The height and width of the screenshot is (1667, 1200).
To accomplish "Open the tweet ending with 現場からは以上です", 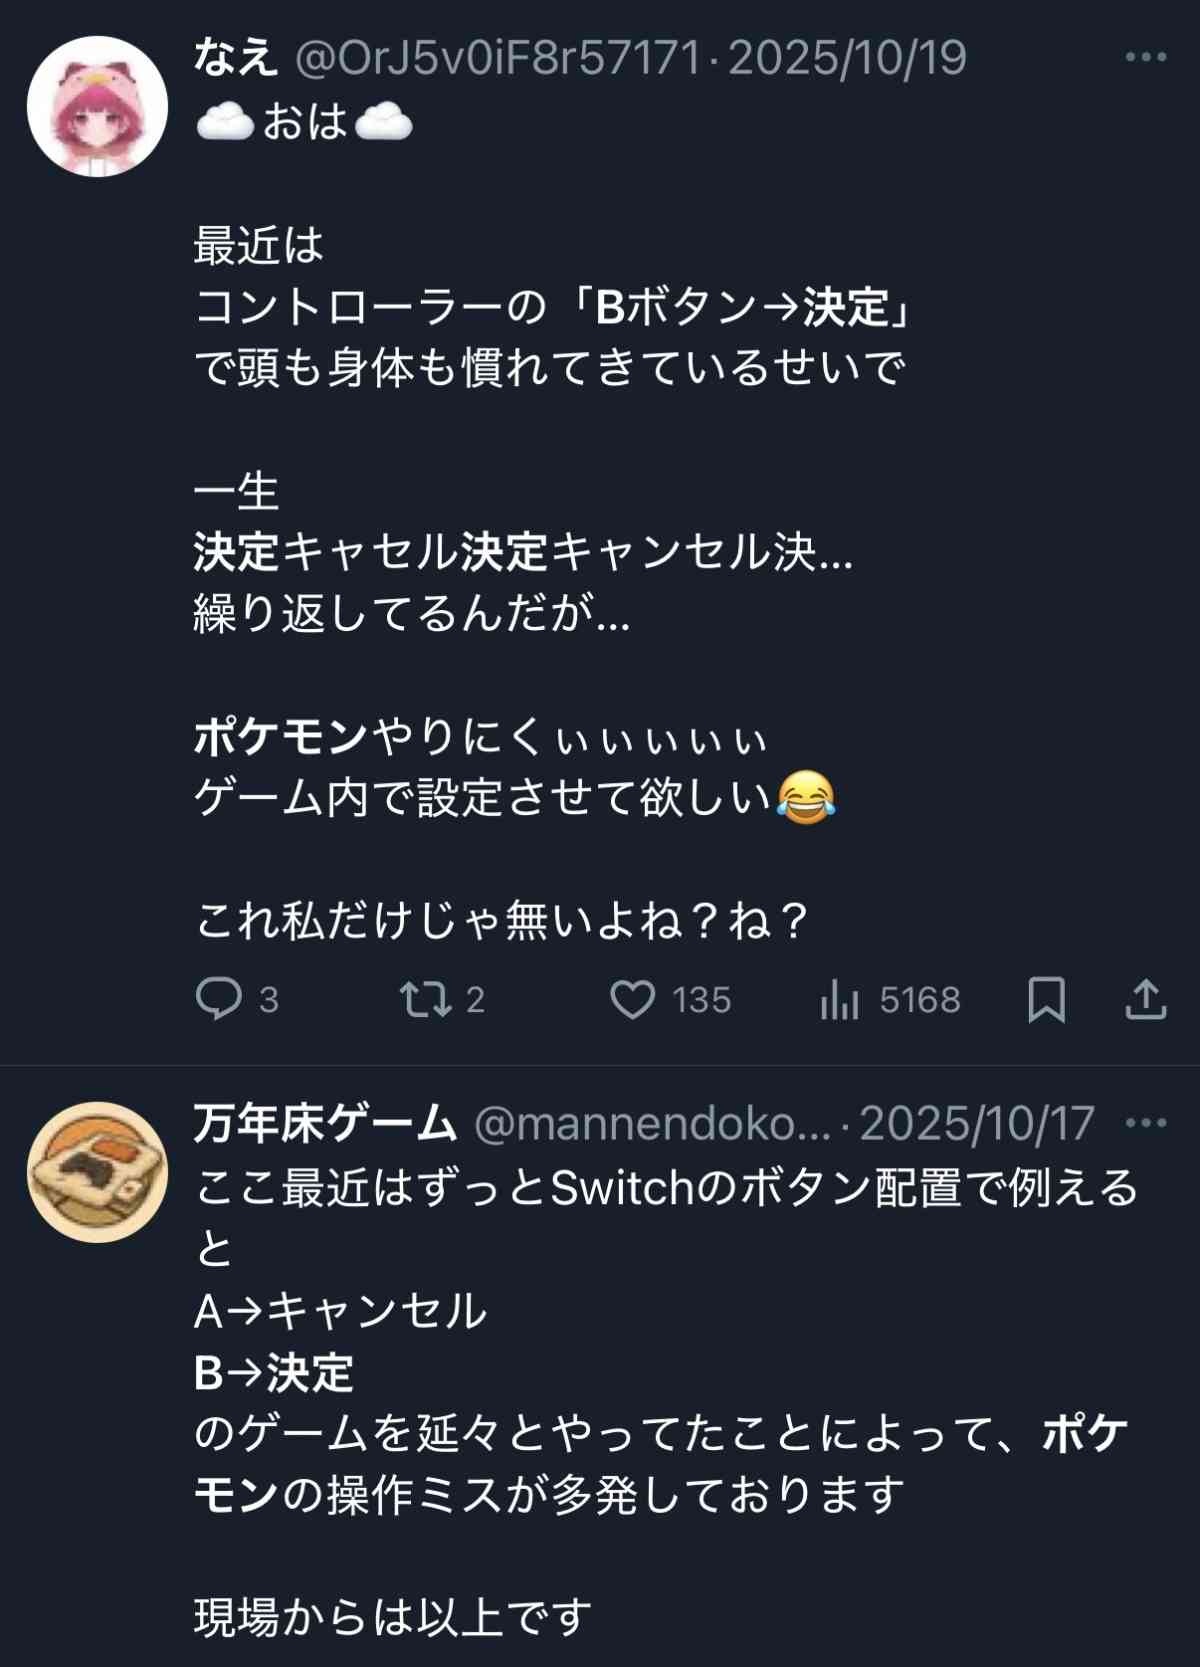I will point(393,1617).
